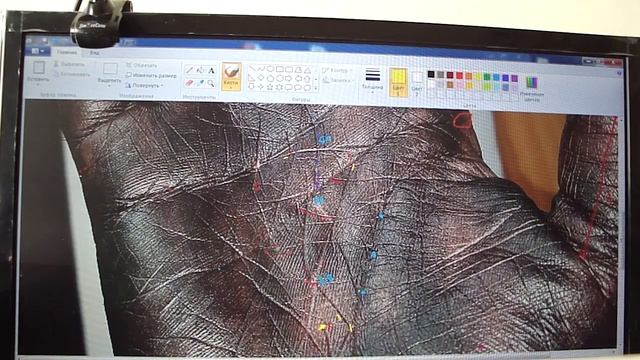Select the Magnifier zoom tool
The width and height of the screenshot is (640, 360).
pos(211,84)
